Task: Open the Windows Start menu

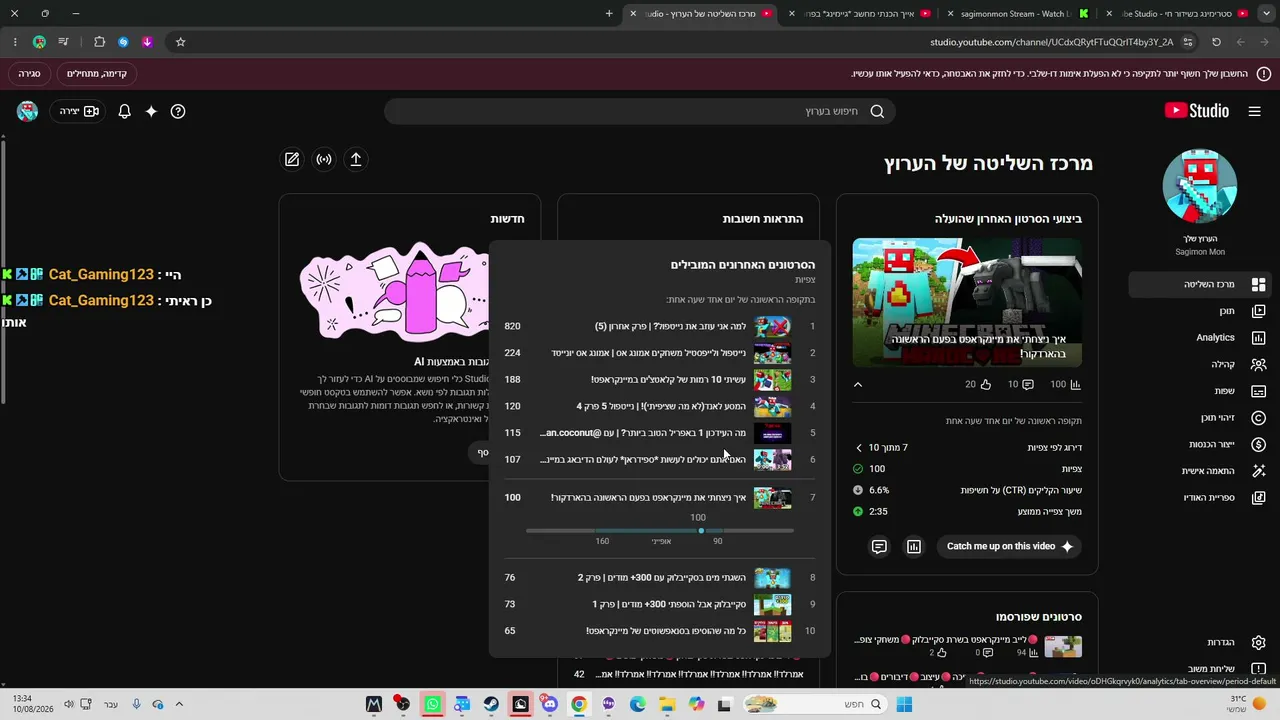Action: pyautogui.click(x=904, y=704)
